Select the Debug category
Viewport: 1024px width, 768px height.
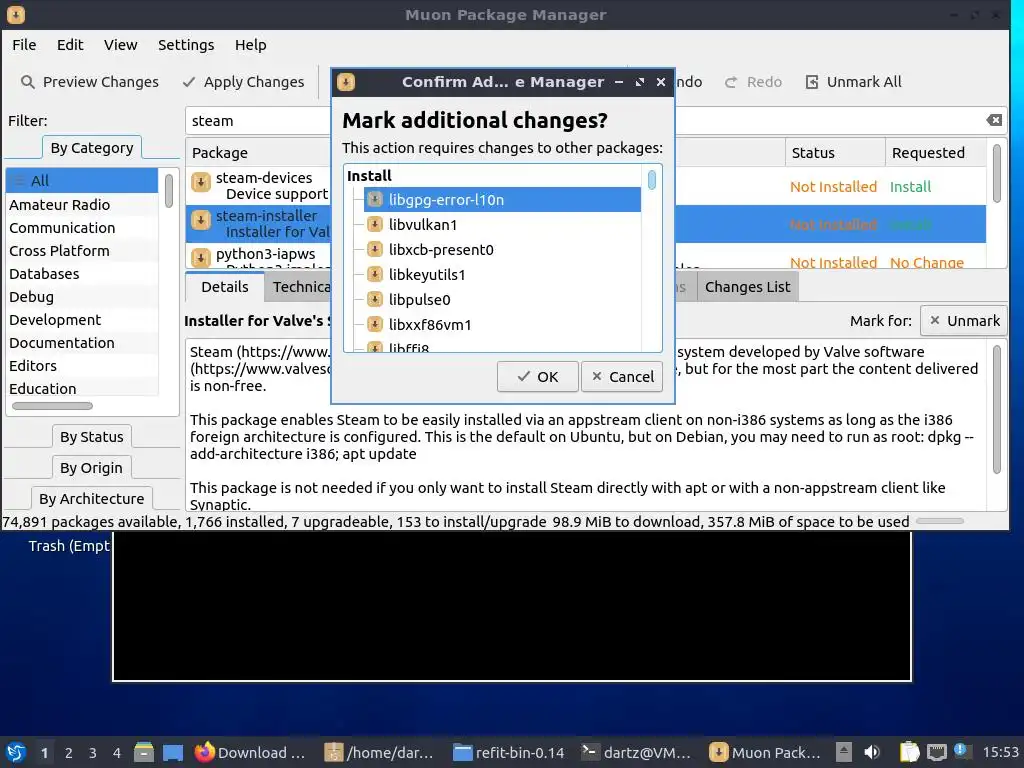(82, 296)
